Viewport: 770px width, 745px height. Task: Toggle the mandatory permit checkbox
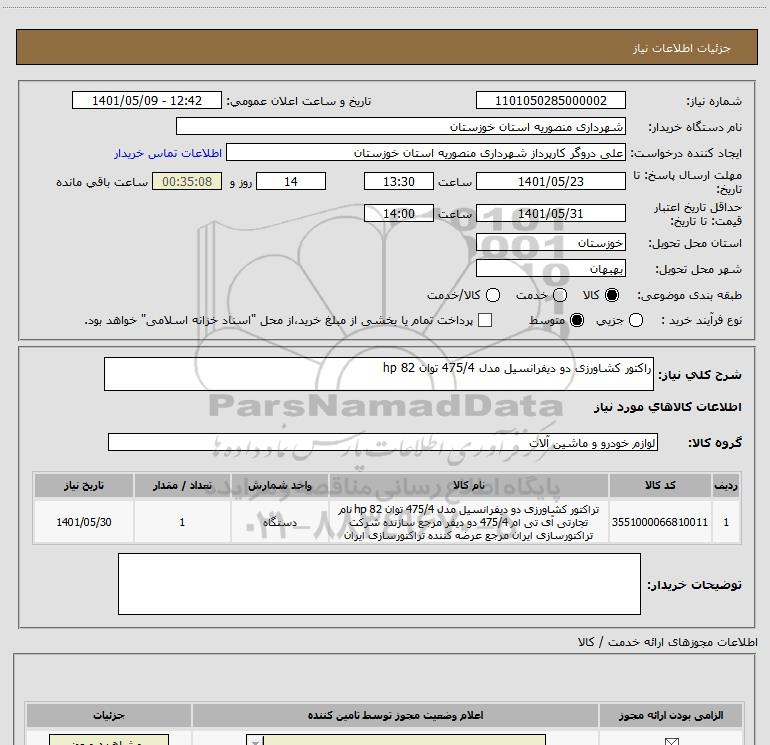(x=671, y=741)
